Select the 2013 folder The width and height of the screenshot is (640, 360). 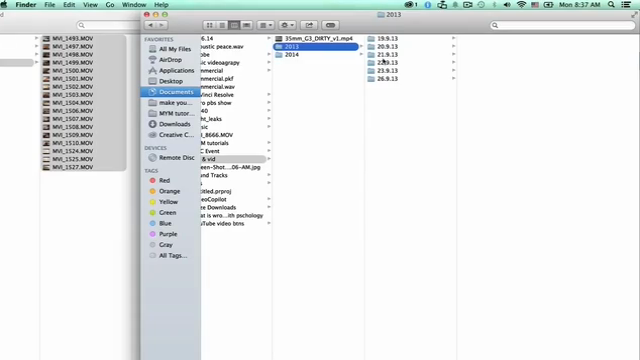coord(316,47)
